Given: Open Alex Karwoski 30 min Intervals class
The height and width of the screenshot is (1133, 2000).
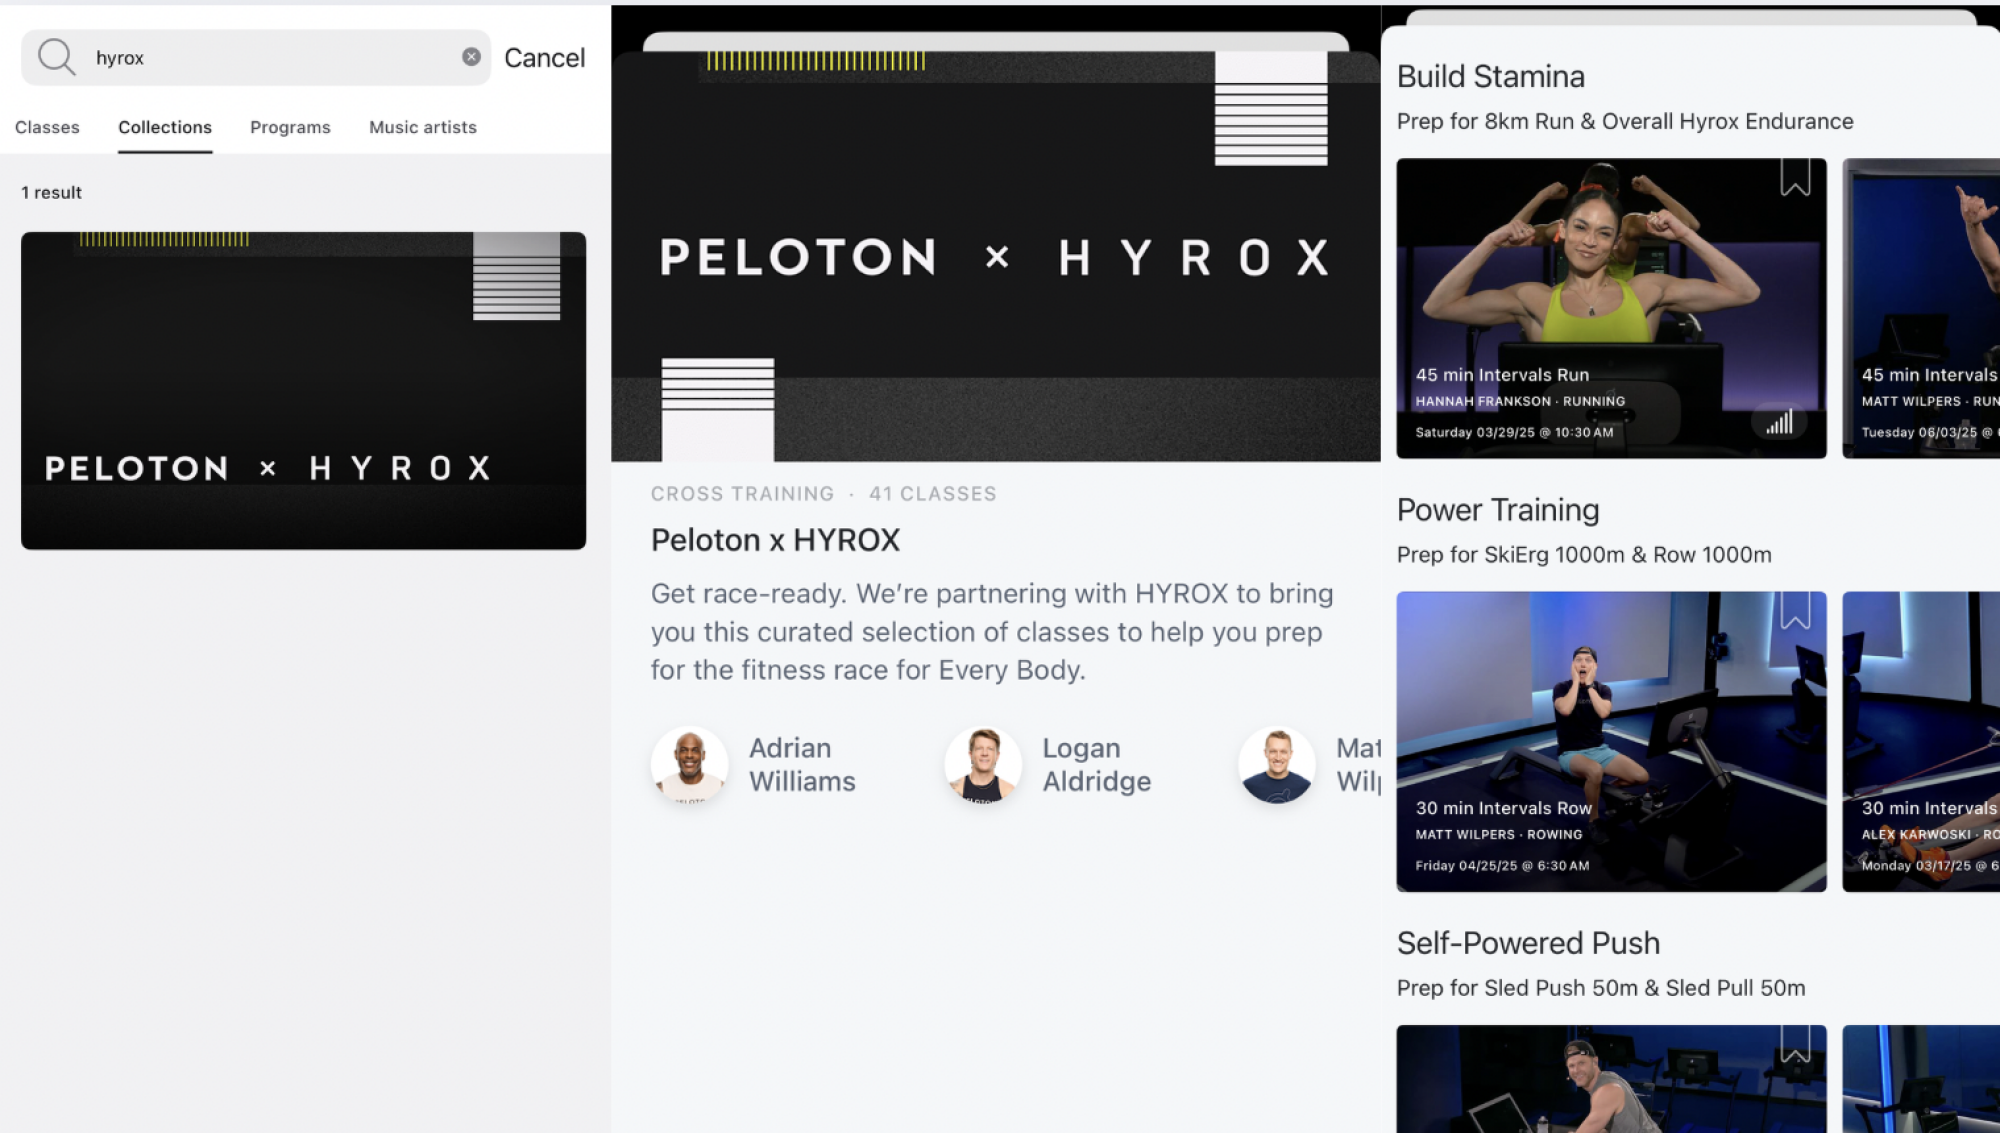Looking at the screenshot, I should point(1920,741).
